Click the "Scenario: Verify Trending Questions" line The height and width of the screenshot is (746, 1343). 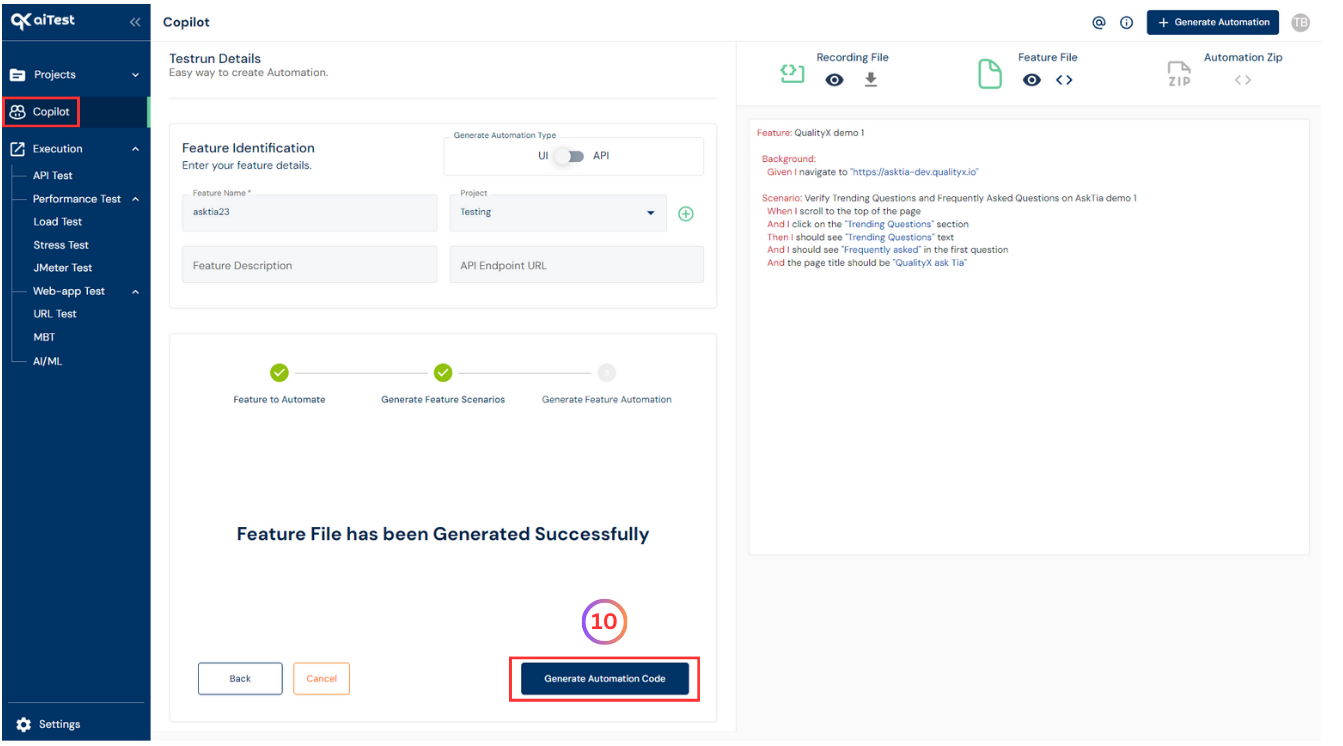[949, 198]
